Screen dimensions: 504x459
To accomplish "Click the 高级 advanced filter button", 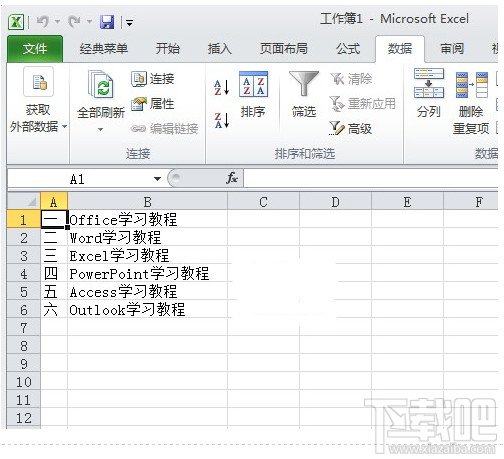I will coord(350,128).
